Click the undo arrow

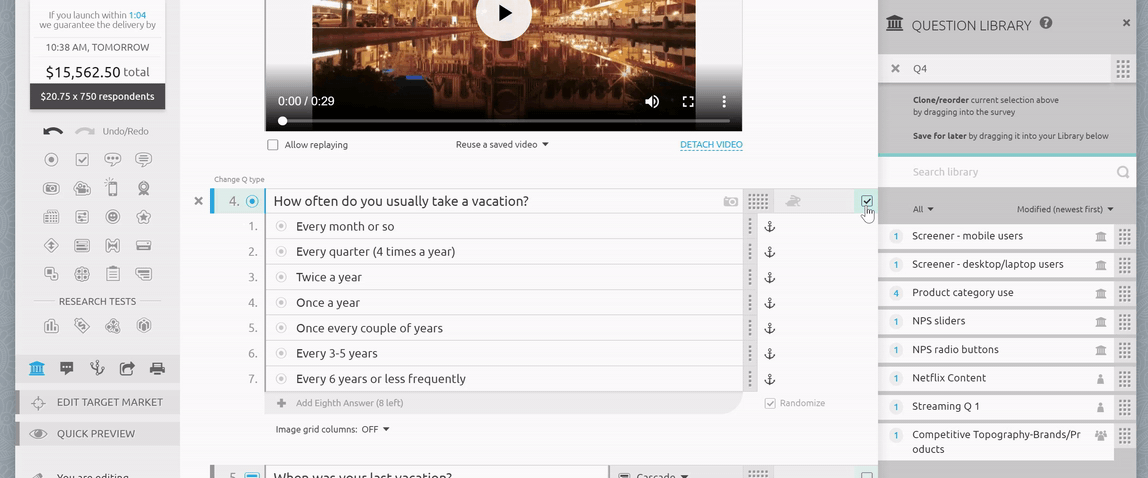pyautogui.click(x=53, y=131)
